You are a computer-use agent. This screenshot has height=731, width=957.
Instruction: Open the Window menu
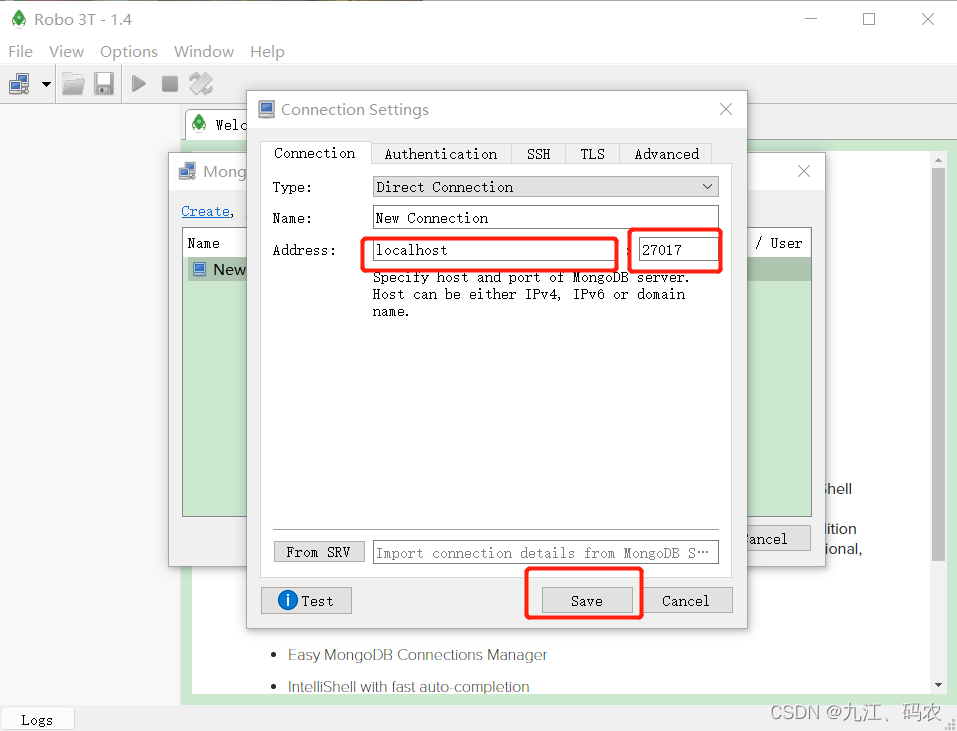pyautogui.click(x=204, y=52)
